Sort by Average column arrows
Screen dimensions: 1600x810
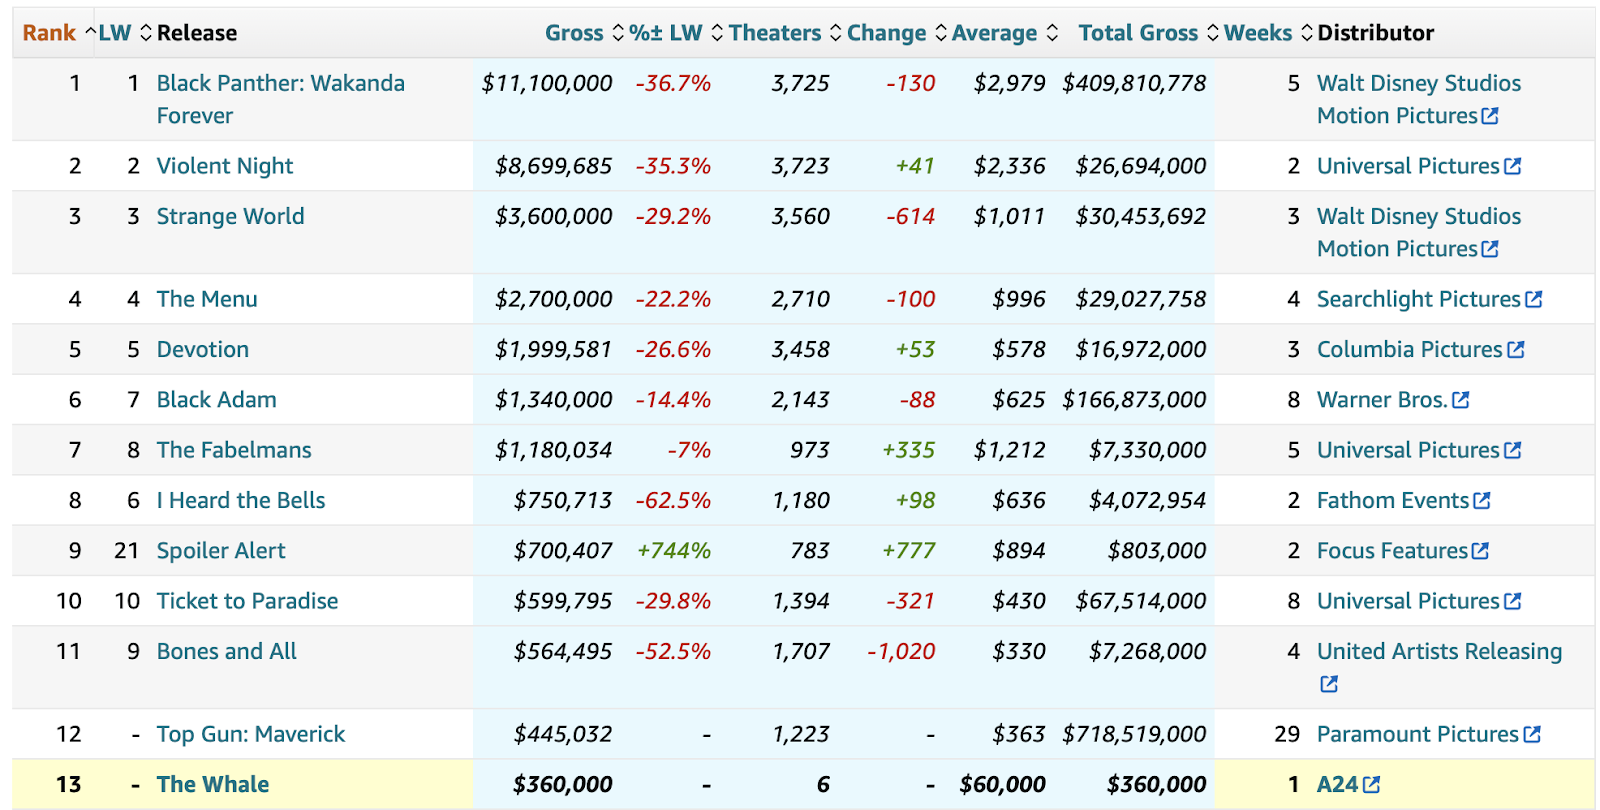tap(1052, 33)
